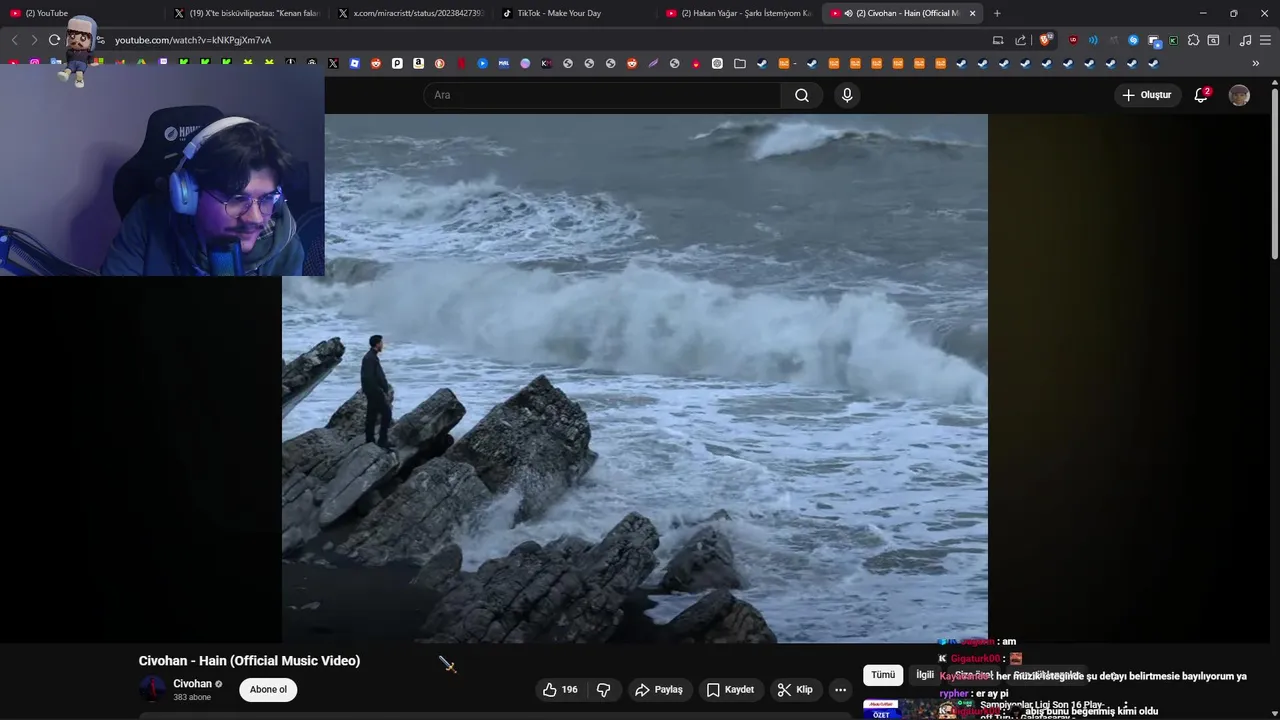The height and width of the screenshot is (720, 1280).
Task: Click the 'Ara' YouTube search field
Action: coord(602,95)
